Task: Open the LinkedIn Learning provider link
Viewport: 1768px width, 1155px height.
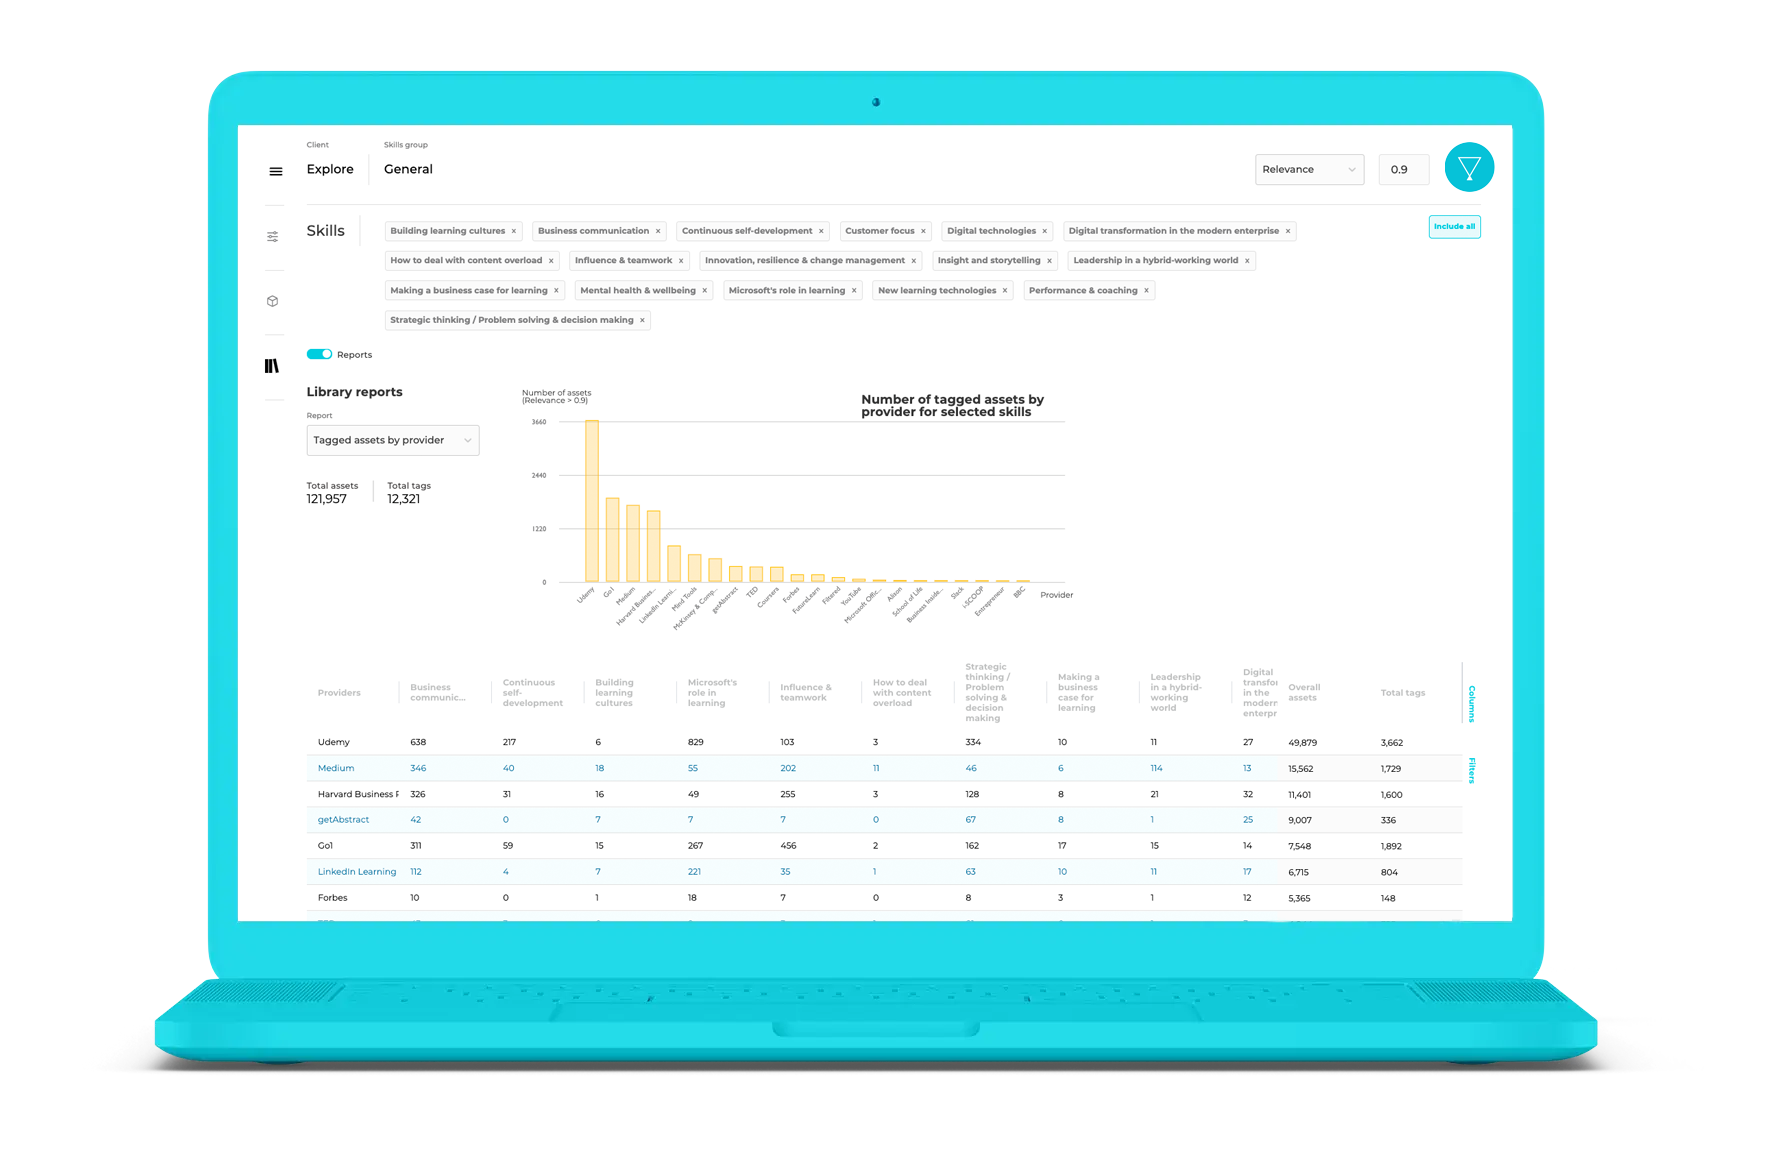Action: click(357, 872)
